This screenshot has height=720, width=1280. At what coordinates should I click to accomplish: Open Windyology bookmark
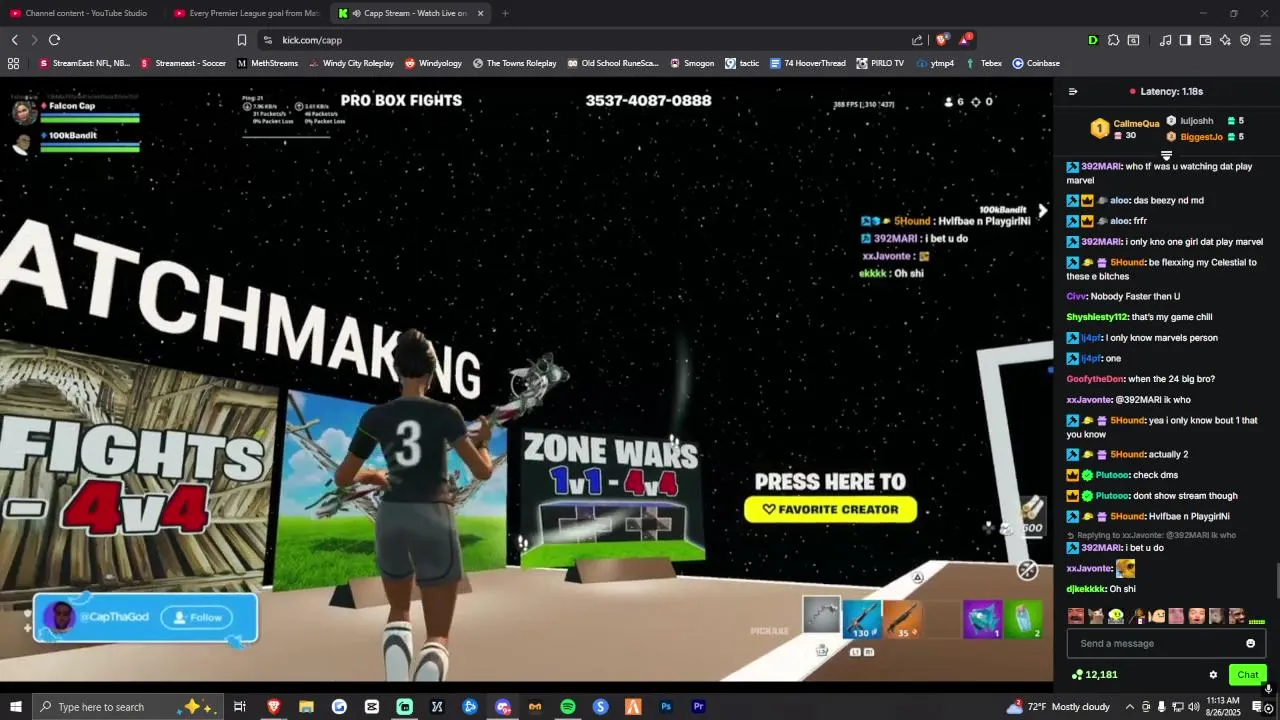point(433,63)
